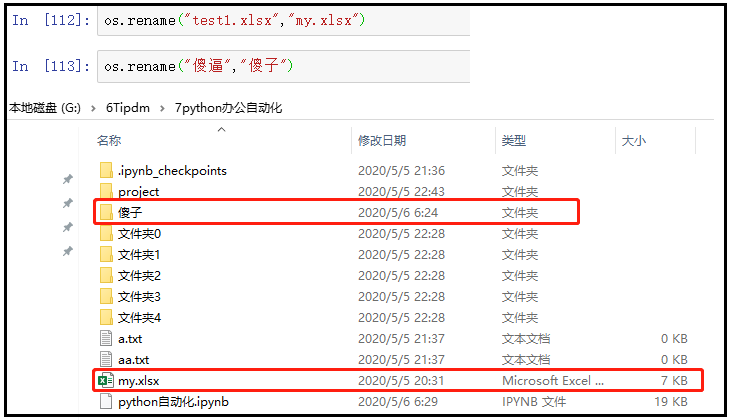
Task: Select the .ipynb_checkpoints folder icon
Action: 106,170
